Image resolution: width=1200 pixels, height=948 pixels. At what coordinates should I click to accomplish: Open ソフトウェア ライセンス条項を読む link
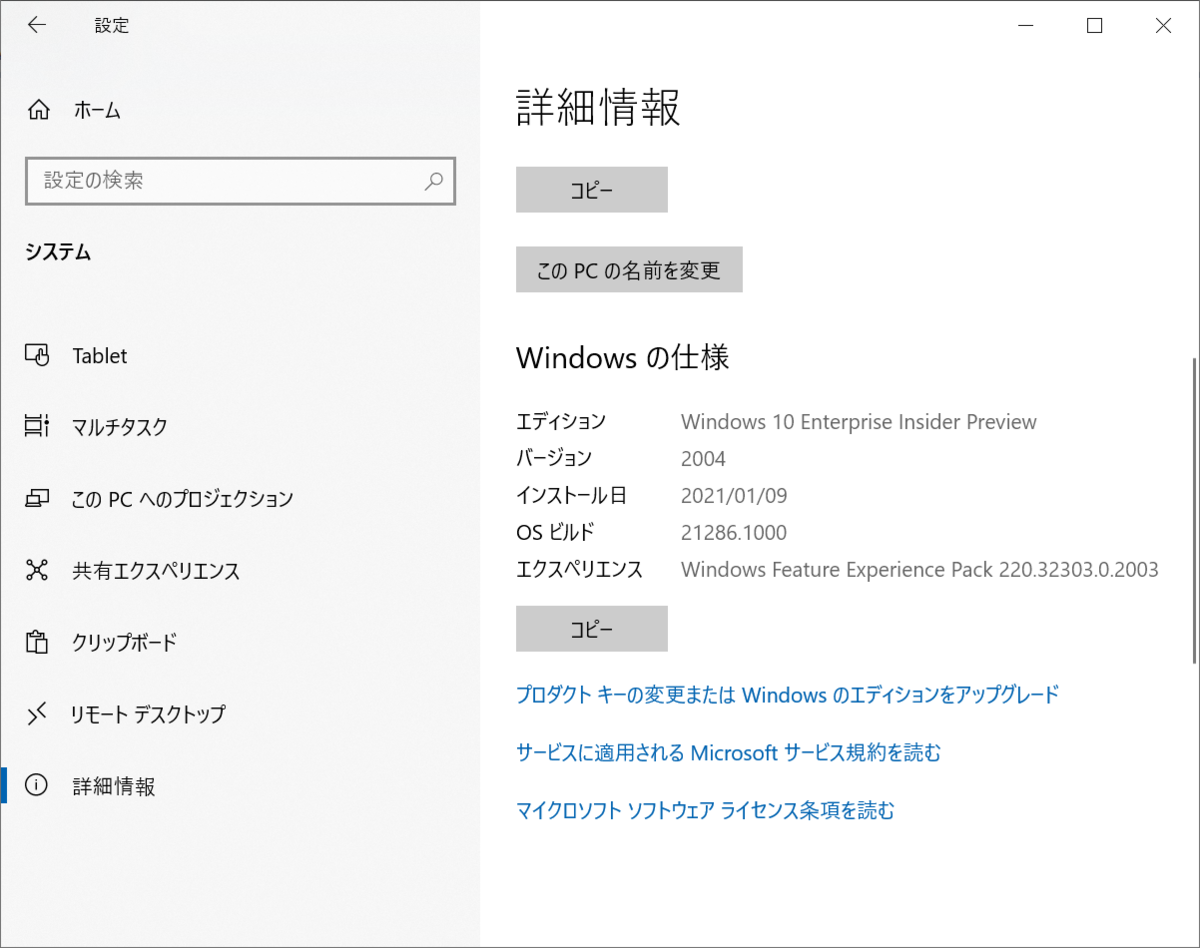coord(705,810)
